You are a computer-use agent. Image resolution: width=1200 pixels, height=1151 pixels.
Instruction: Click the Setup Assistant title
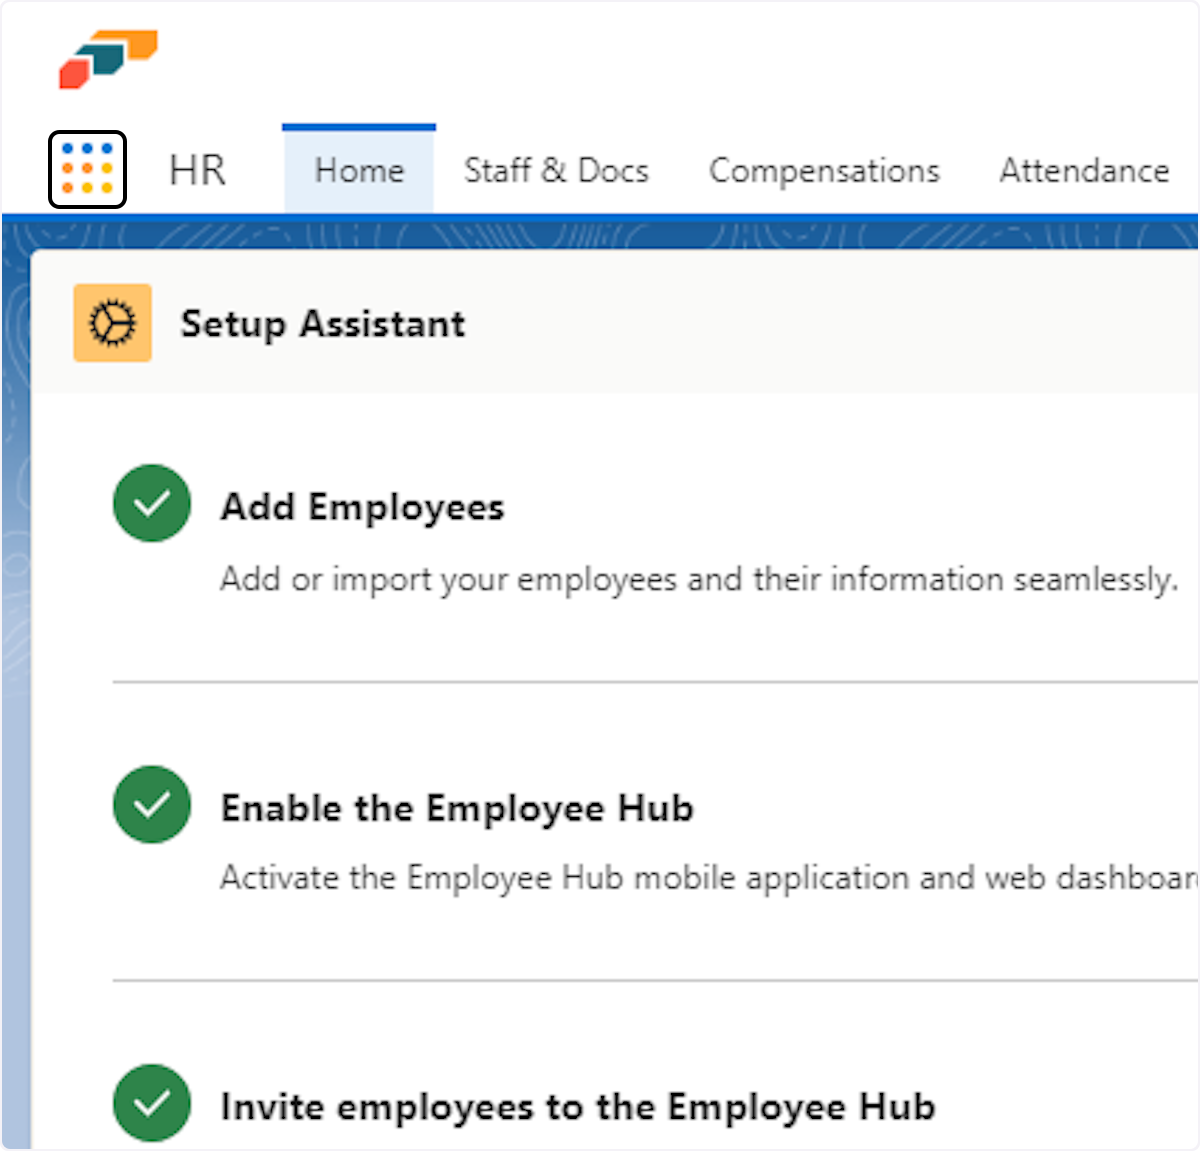click(x=322, y=324)
